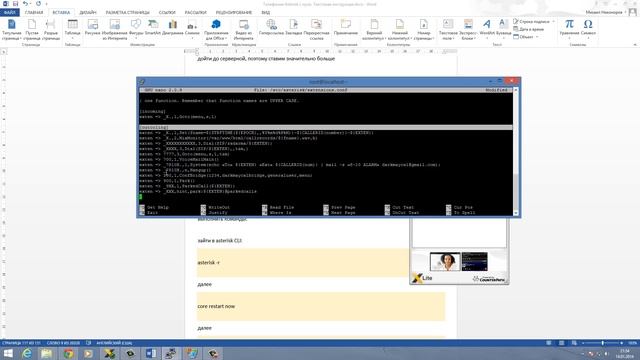Open the Фигуры shapes gallery
This screenshot has width=640, height=360.
(x=136, y=28)
